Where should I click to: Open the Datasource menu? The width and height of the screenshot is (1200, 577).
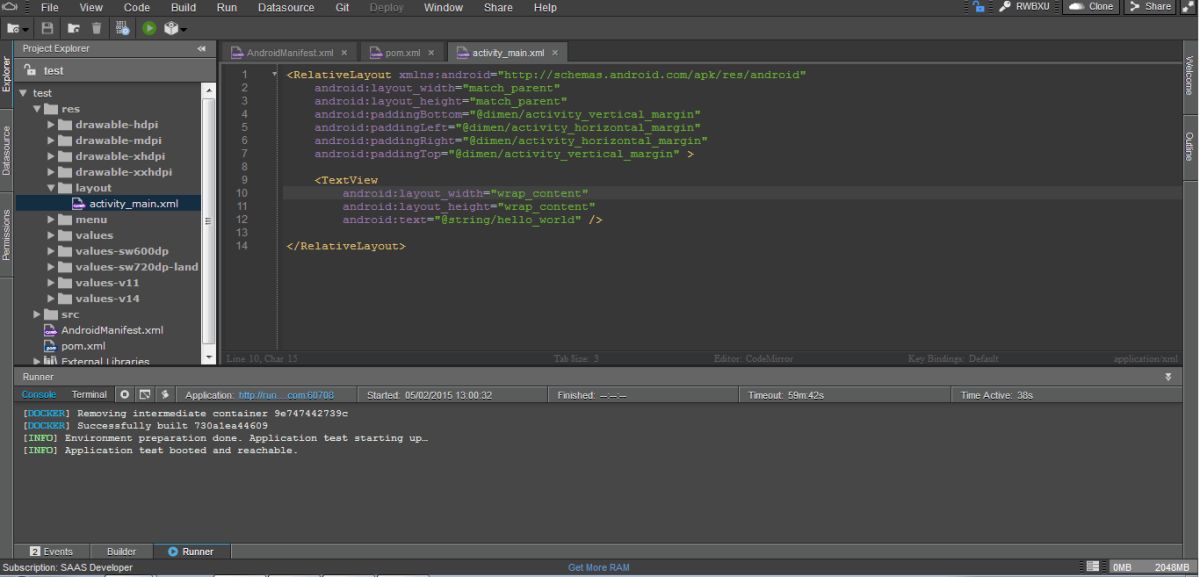[x=285, y=7]
